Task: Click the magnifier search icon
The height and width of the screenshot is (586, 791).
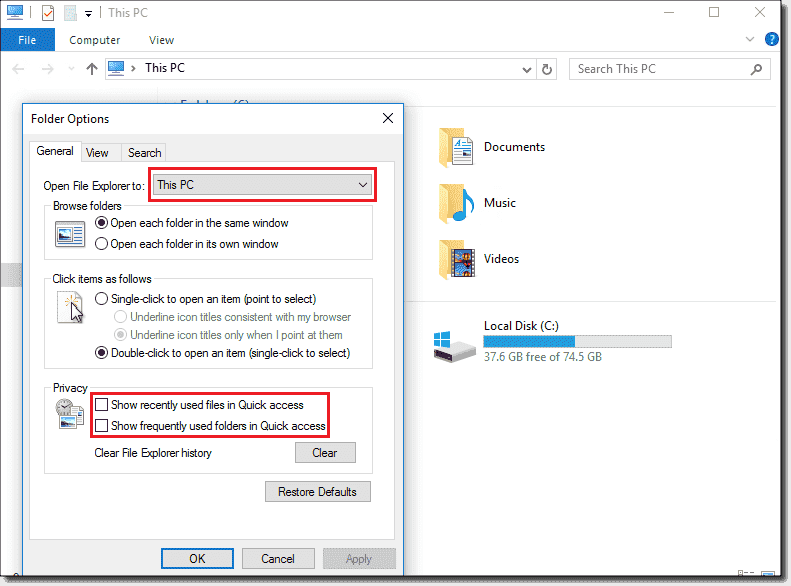Action: pyautogui.click(x=756, y=70)
